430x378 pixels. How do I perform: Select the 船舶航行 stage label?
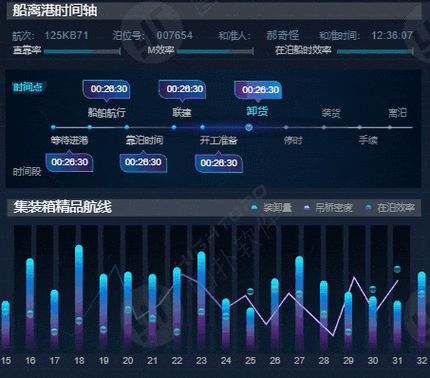coord(107,113)
